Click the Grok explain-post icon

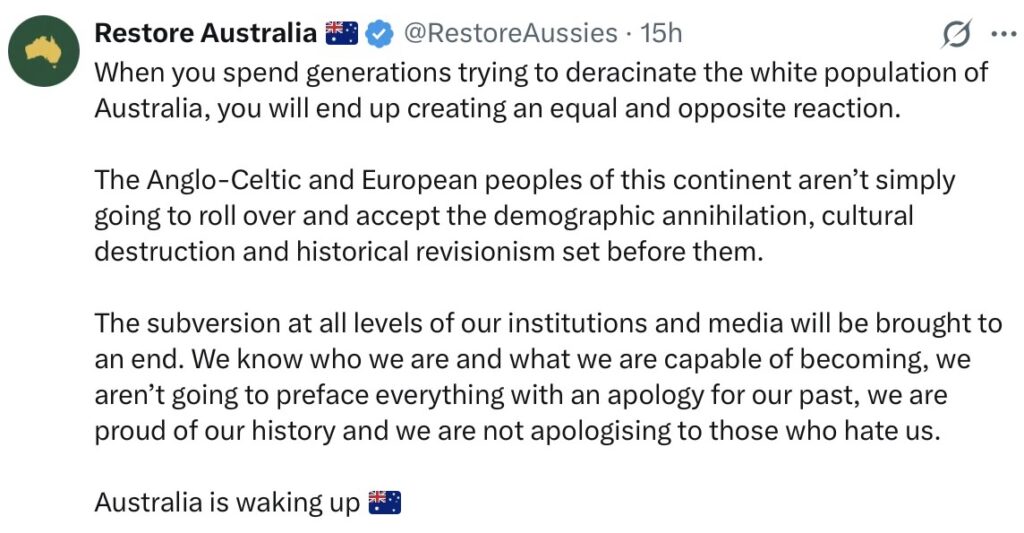tap(956, 34)
